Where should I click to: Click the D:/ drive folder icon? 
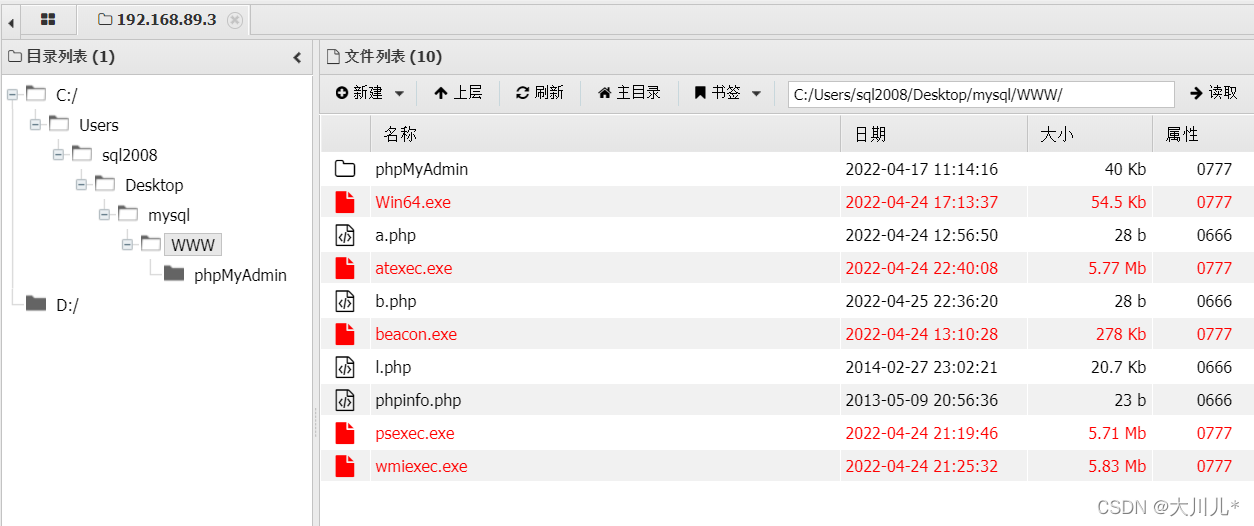[36, 304]
